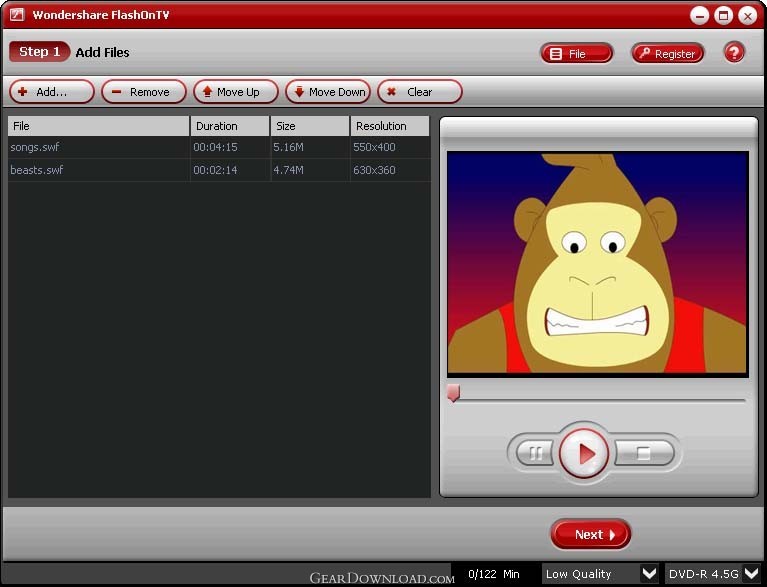This screenshot has height=587, width=767.
Task: Select songs.swf in the file list
Action: tap(219, 147)
